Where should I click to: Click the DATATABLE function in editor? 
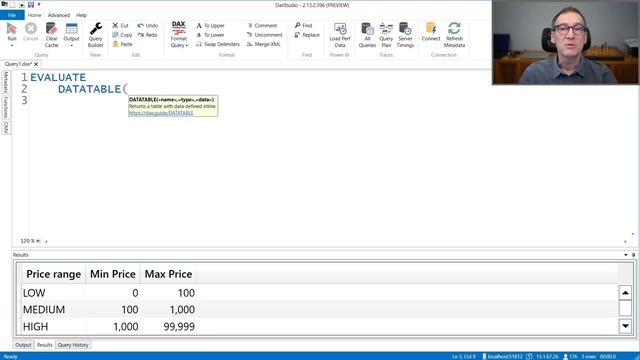tap(89, 89)
